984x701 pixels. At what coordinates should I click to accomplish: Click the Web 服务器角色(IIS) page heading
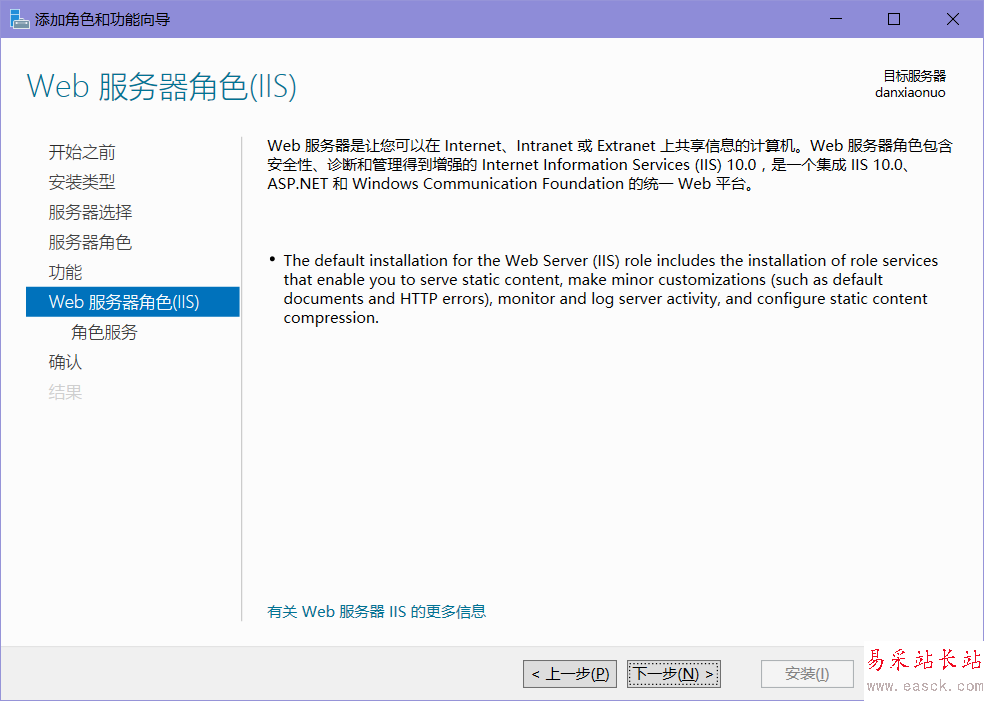(161, 86)
